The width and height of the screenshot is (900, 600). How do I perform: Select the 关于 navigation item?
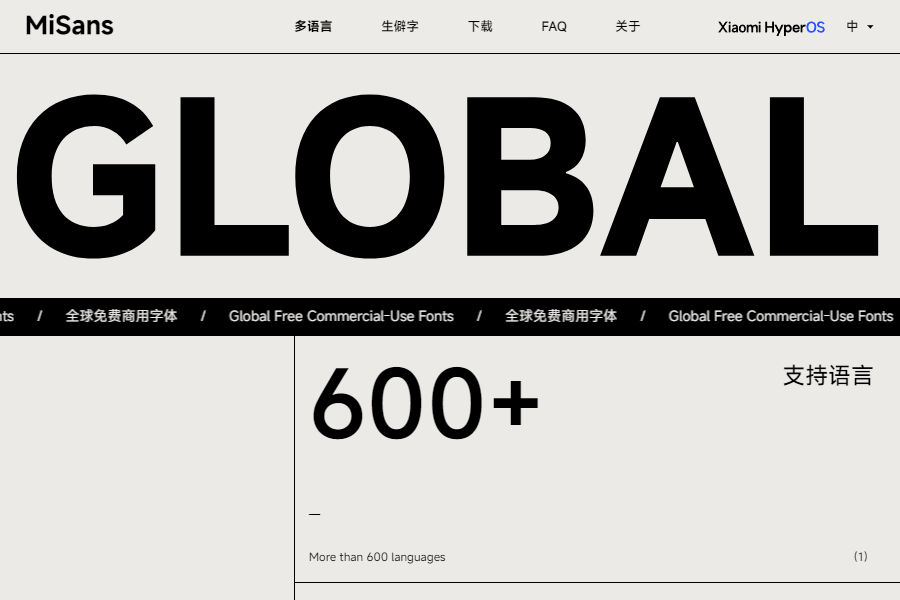pos(628,27)
